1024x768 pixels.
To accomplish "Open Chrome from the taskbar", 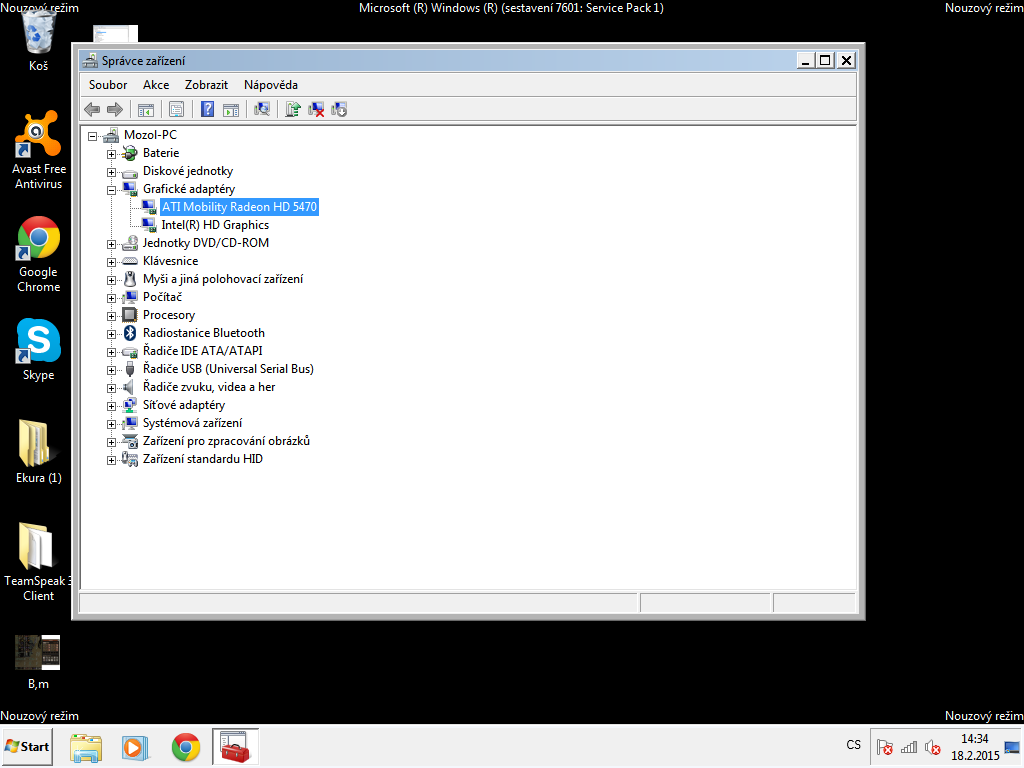I will [185, 747].
